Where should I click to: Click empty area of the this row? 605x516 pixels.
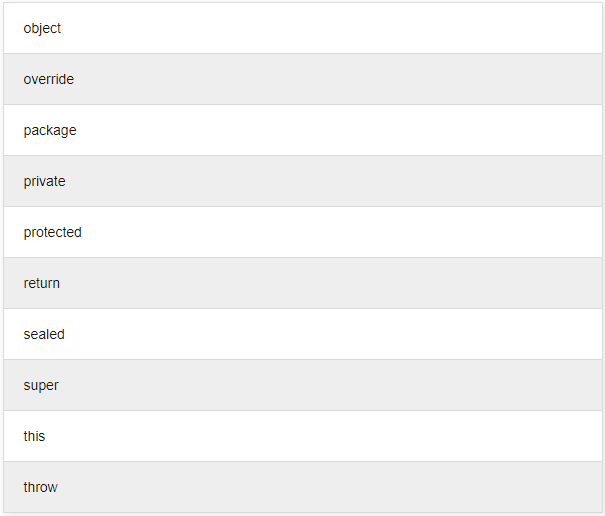click(x=350, y=436)
